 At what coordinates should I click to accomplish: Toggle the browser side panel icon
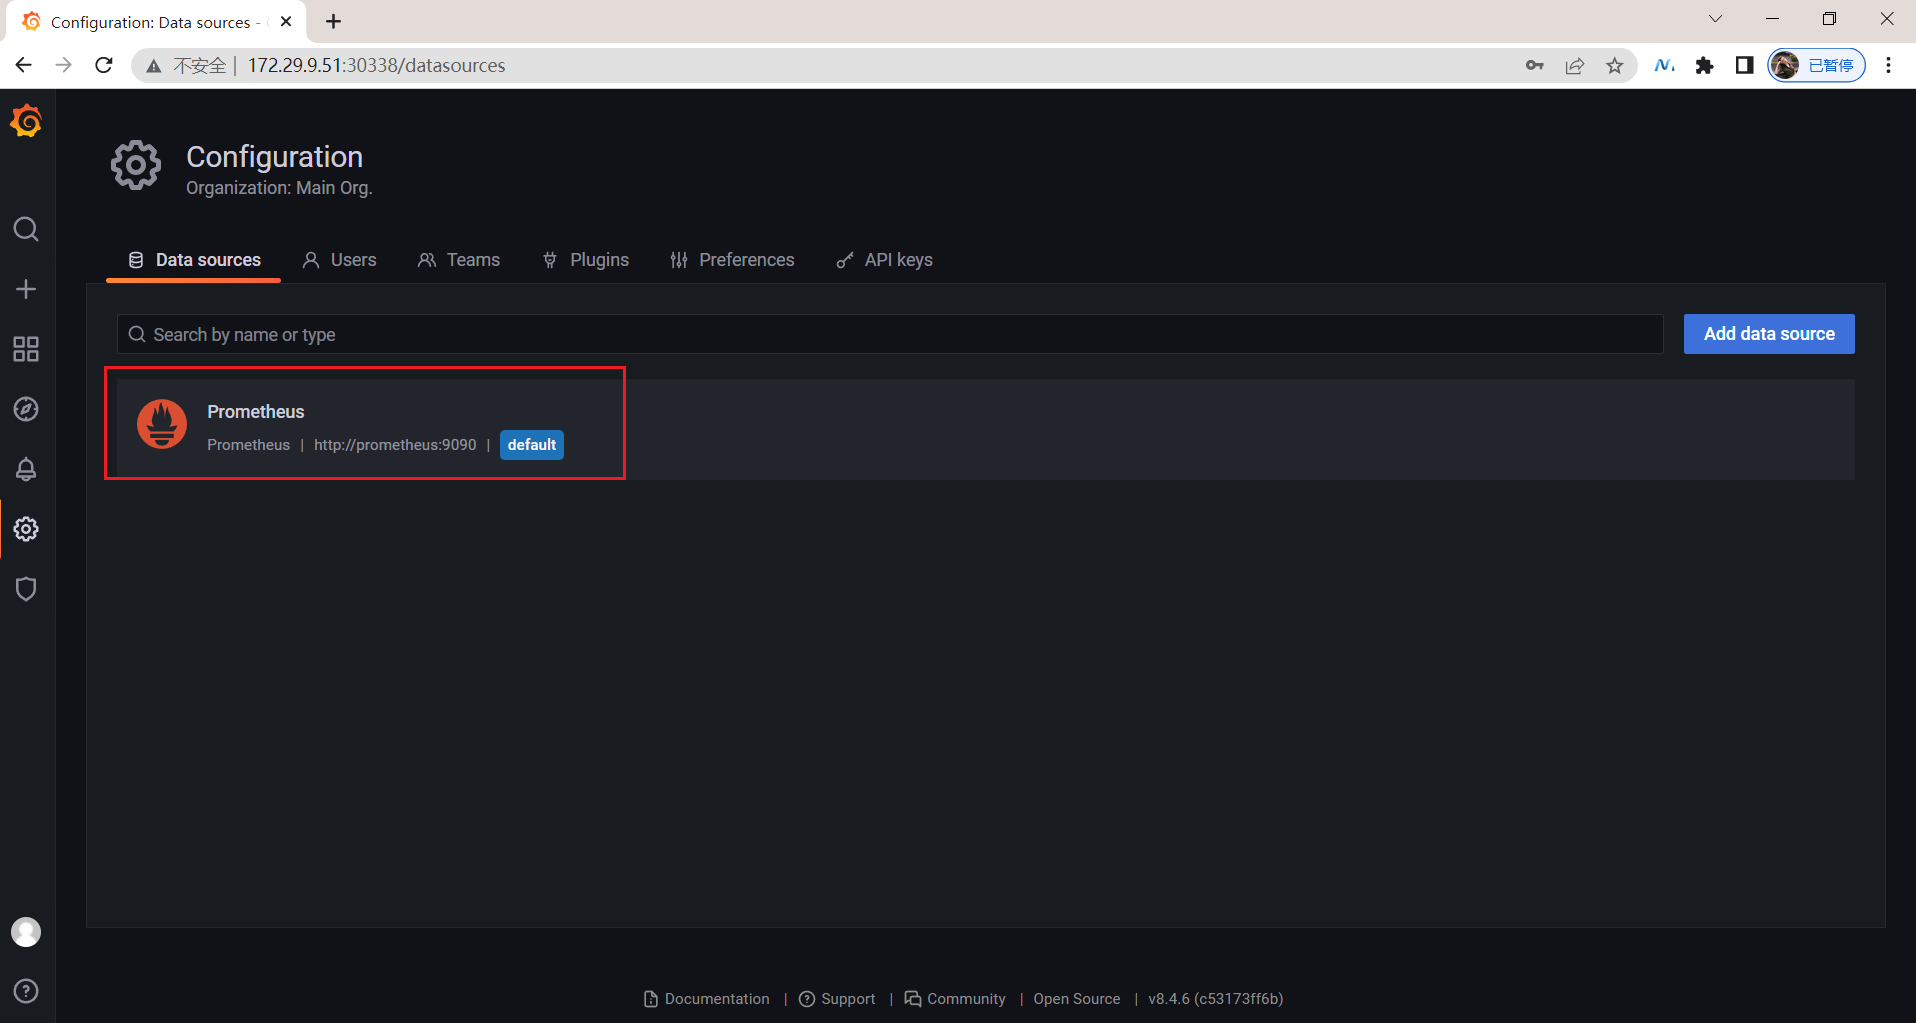pyautogui.click(x=1745, y=66)
